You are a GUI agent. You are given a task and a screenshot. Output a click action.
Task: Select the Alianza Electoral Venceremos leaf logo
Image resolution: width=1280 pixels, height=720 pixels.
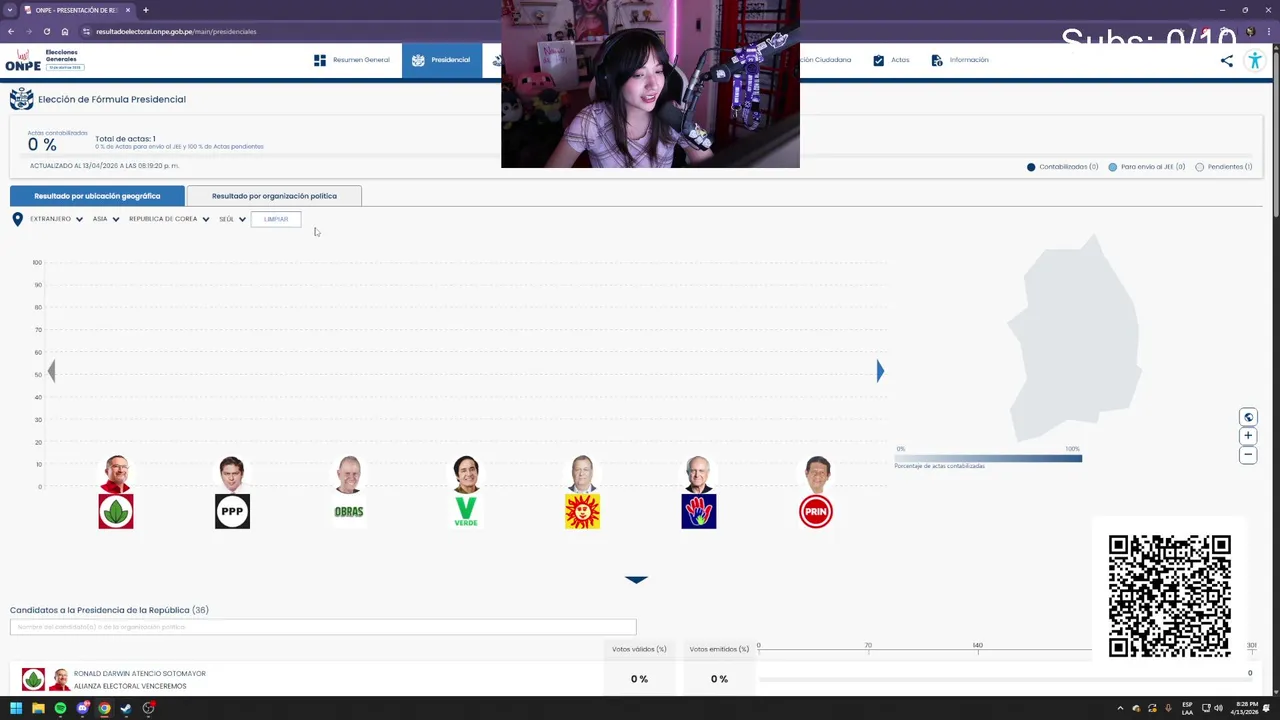pos(116,511)
